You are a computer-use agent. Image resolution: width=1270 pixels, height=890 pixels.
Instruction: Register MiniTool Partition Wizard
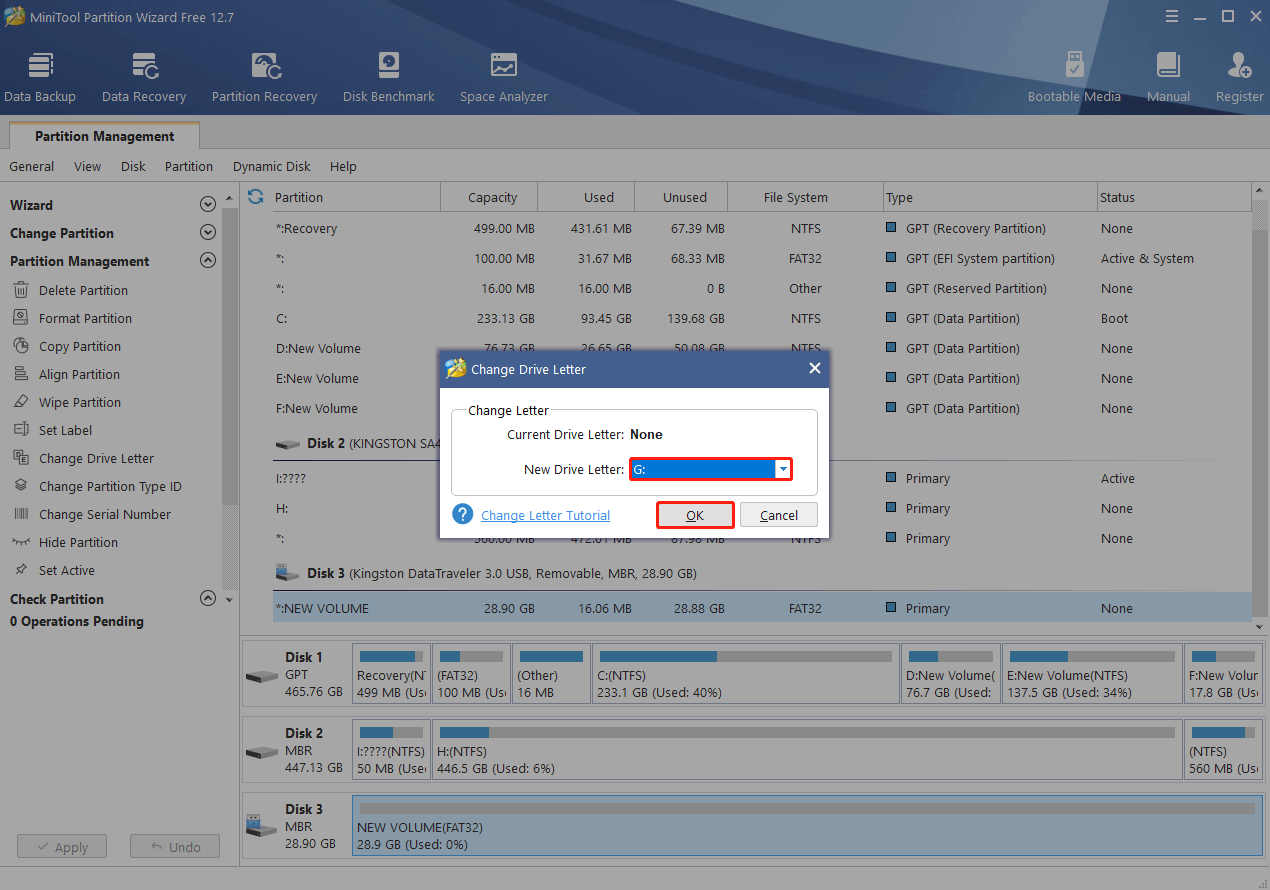(x=1239, y=75)
